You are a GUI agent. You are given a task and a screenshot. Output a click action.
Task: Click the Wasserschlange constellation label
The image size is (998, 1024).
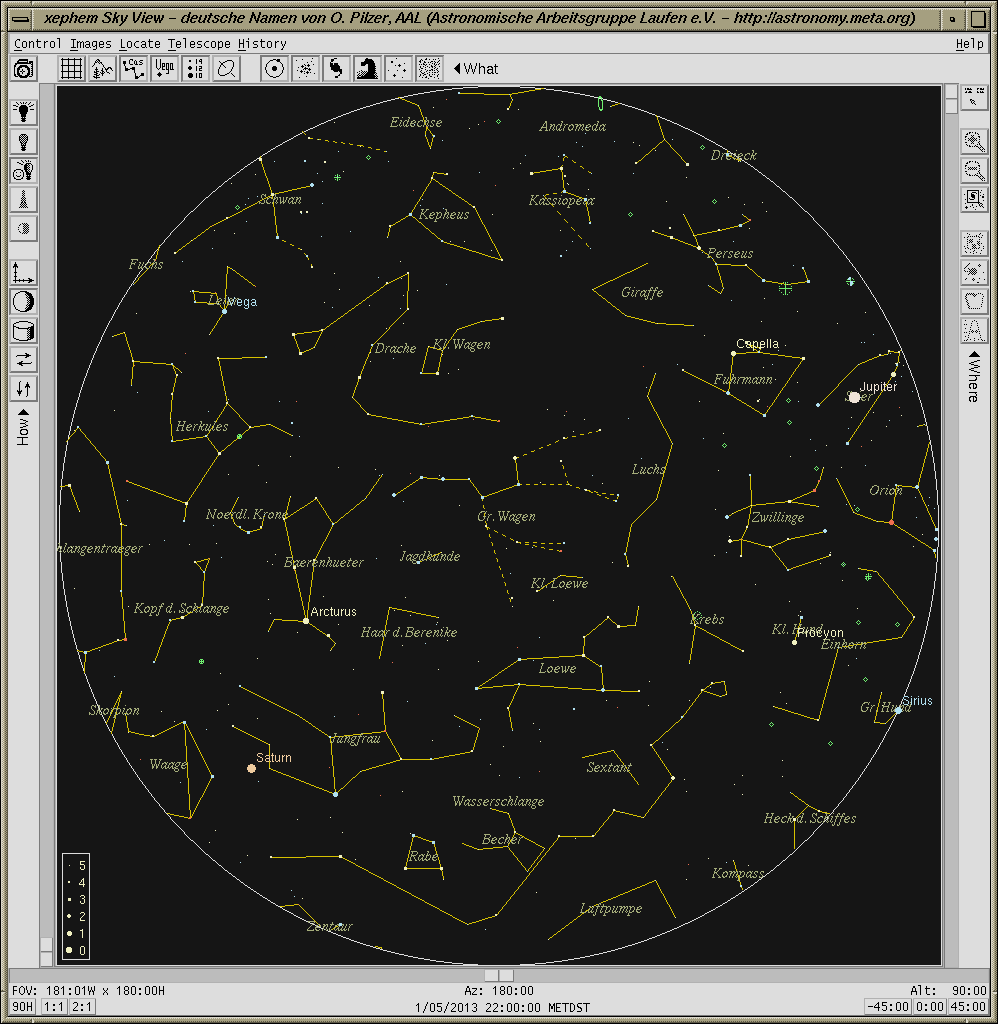498,801
